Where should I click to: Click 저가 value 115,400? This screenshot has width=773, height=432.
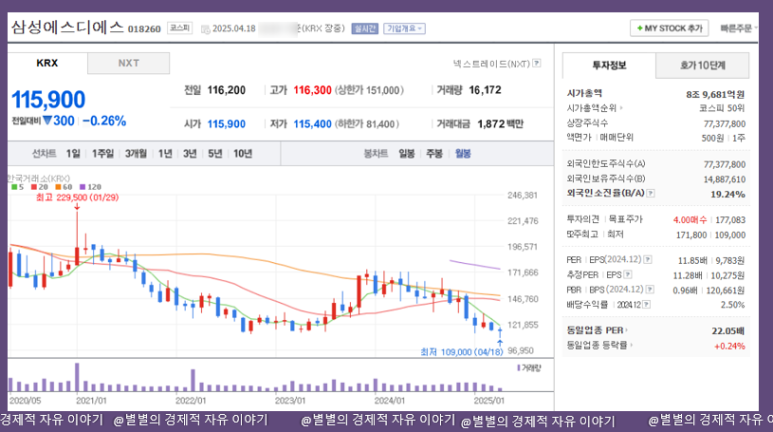313,124
